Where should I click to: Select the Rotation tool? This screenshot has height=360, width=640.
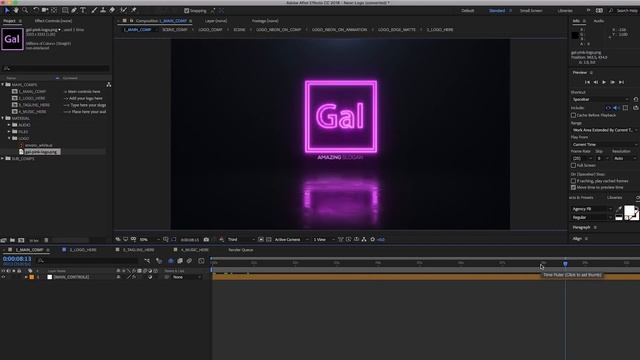[36, 10]
